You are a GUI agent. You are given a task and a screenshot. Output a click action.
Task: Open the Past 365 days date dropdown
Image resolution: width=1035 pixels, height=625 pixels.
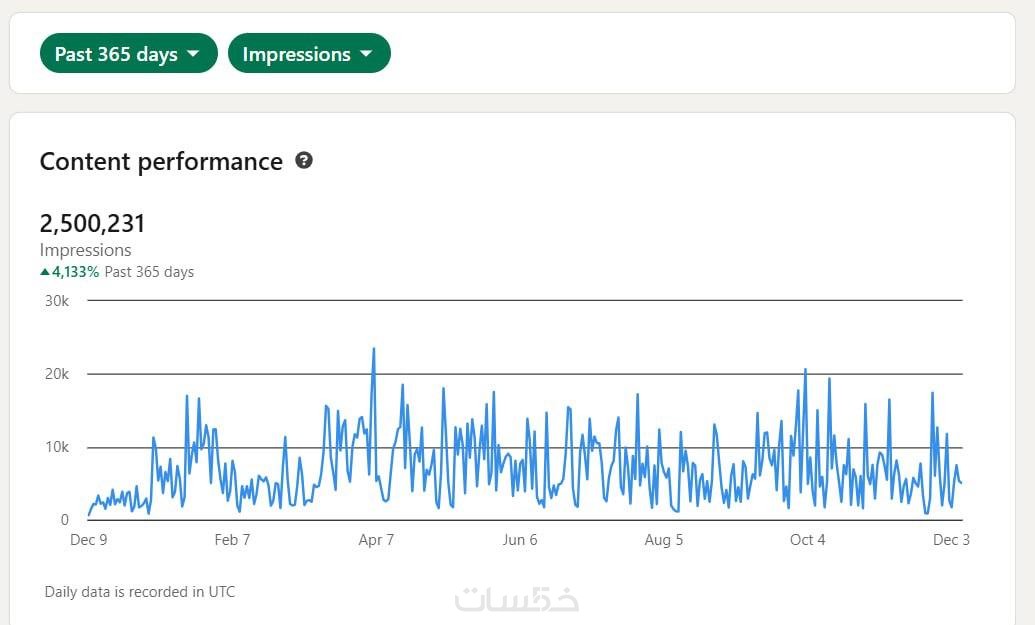[128, 54]
